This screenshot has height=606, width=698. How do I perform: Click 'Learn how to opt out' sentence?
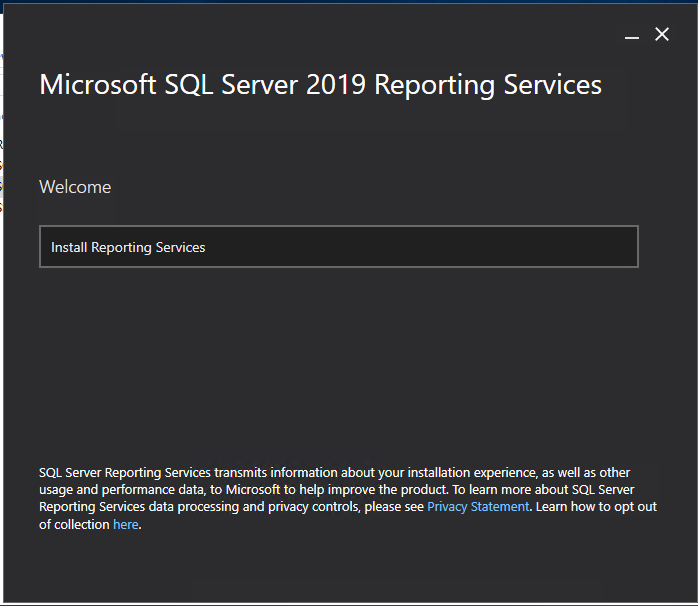click(x=595, y=507)
